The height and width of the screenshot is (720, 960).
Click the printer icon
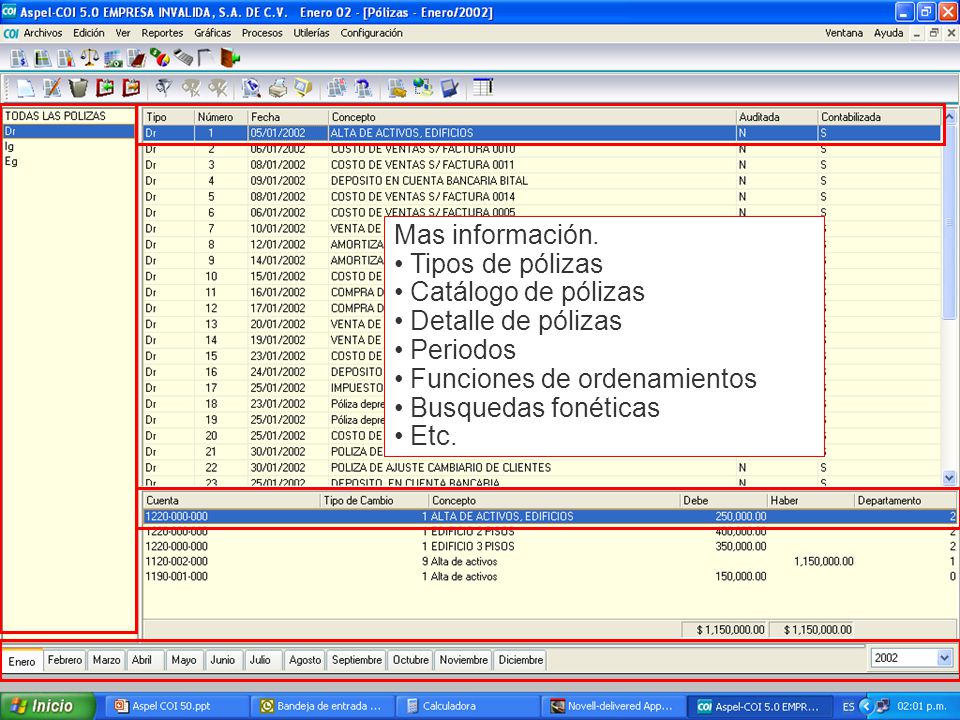click(x=277, y=88)
